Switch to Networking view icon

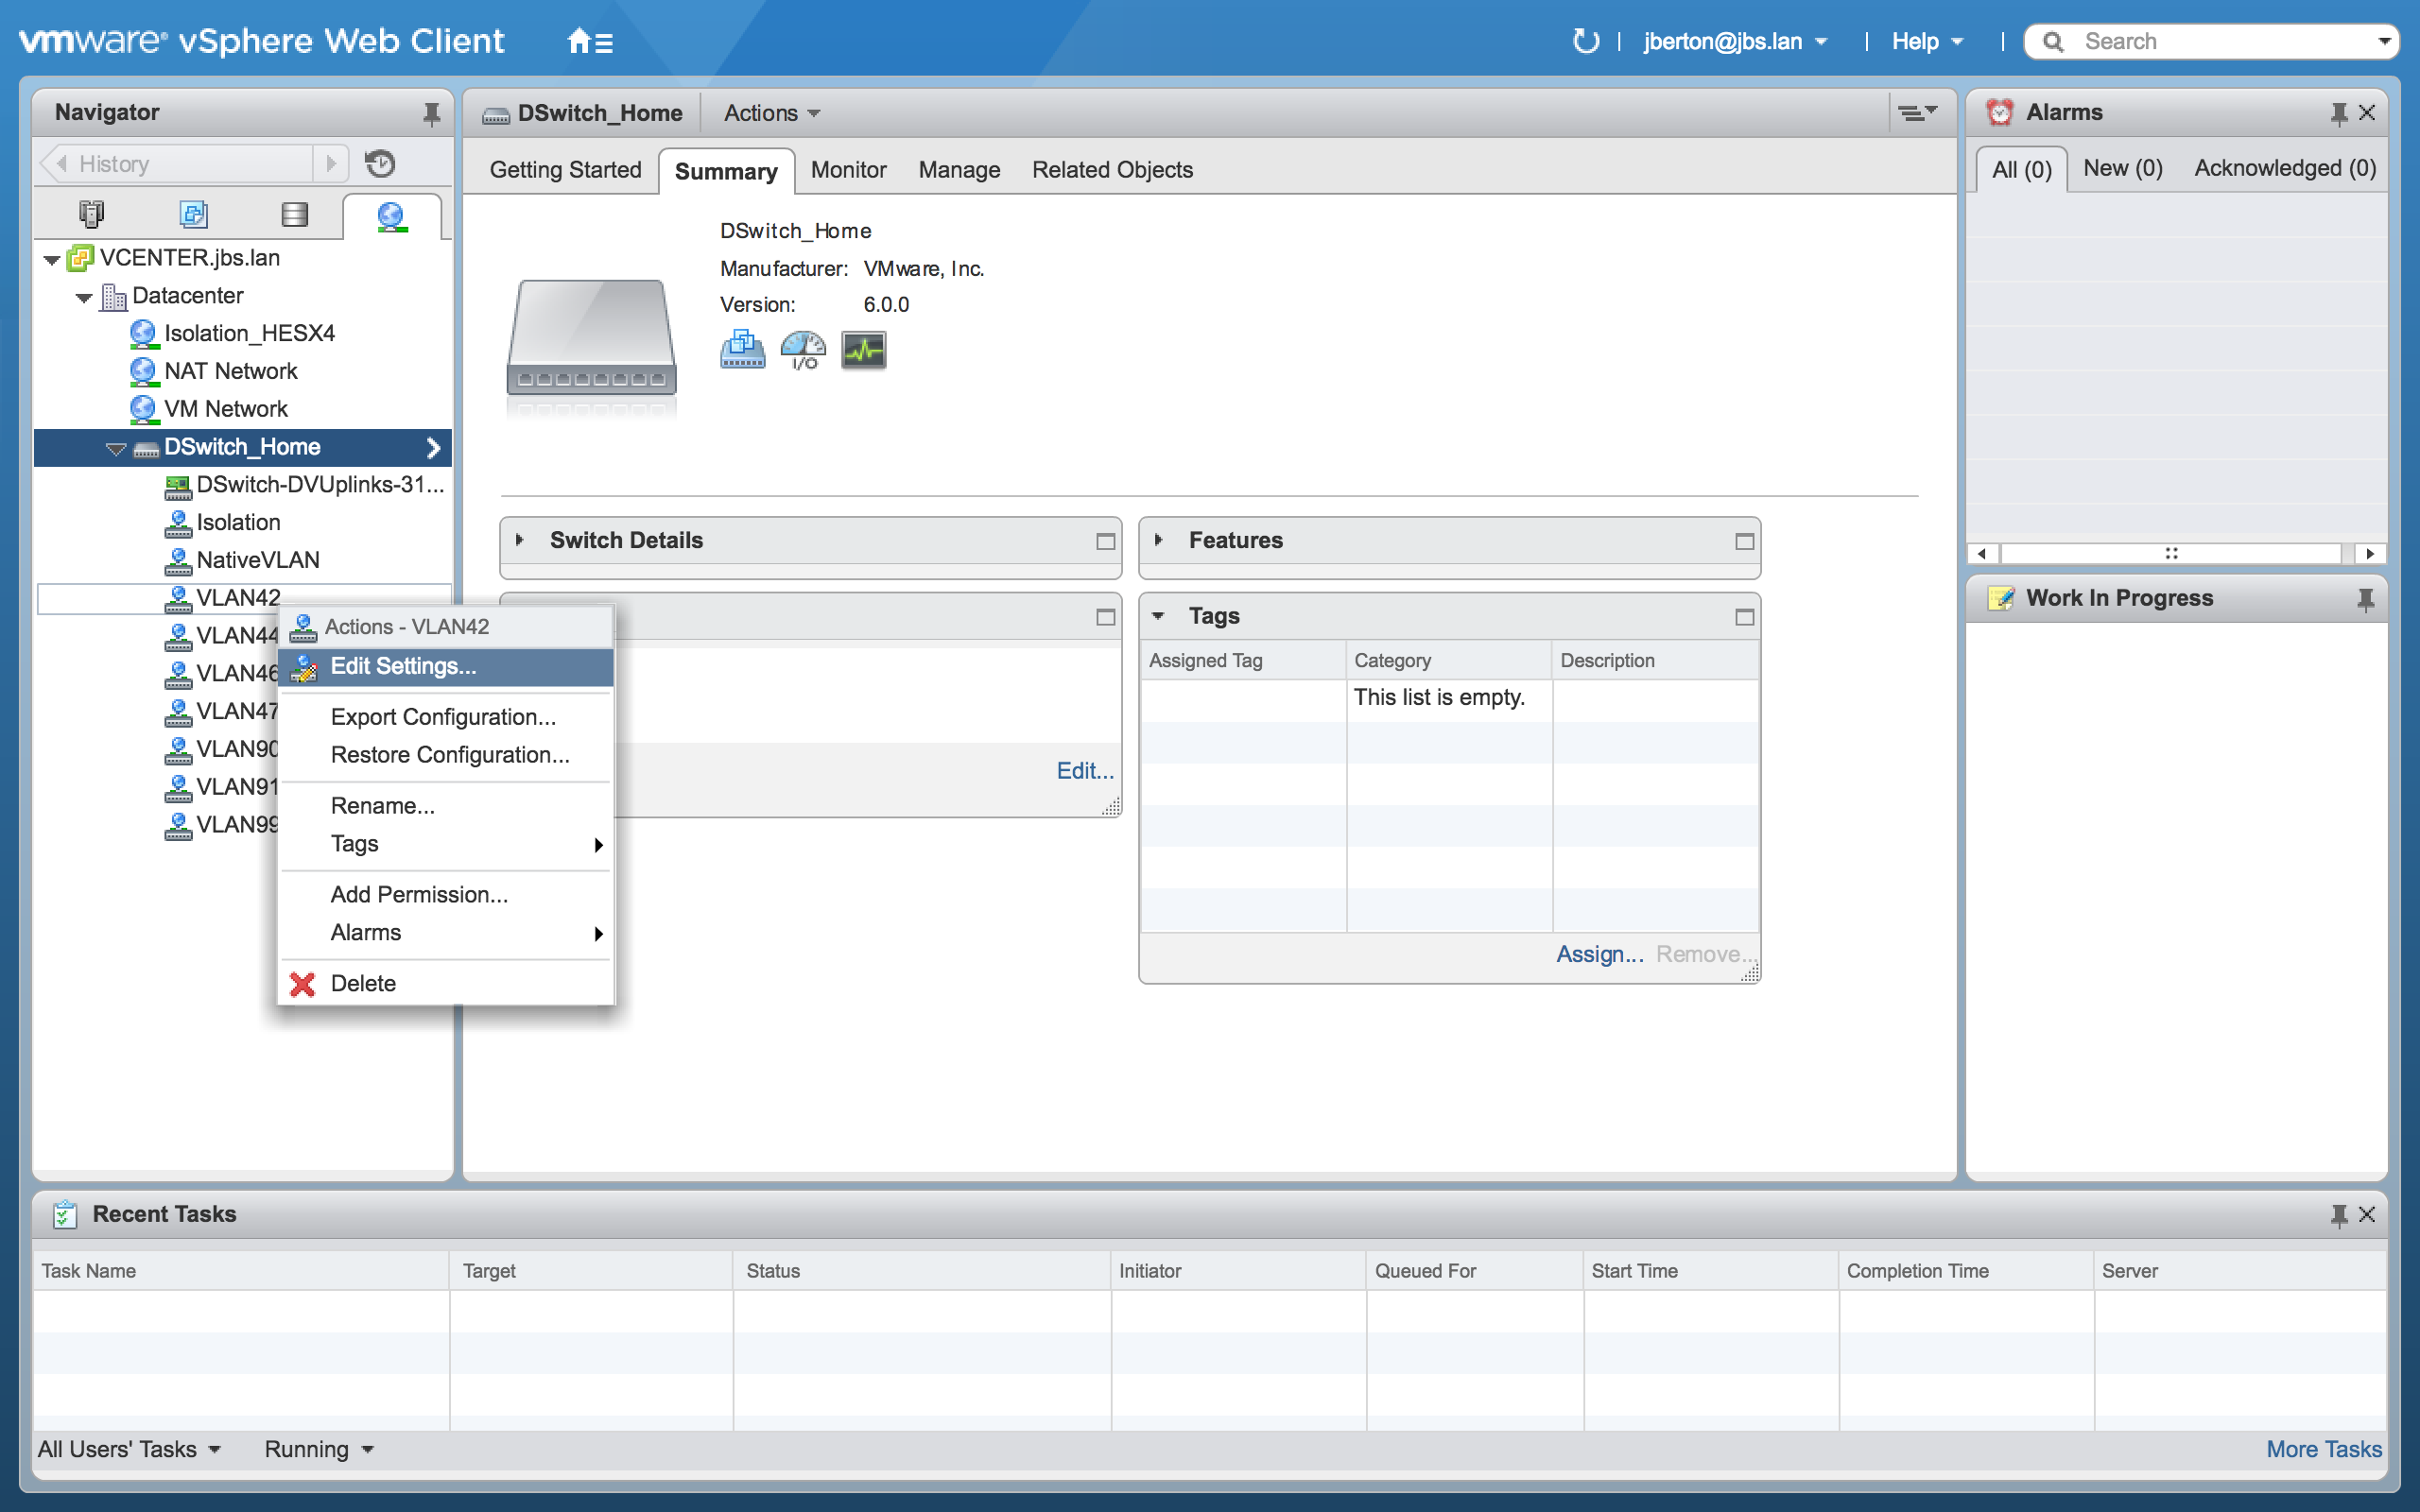click(x=391, y=216)
